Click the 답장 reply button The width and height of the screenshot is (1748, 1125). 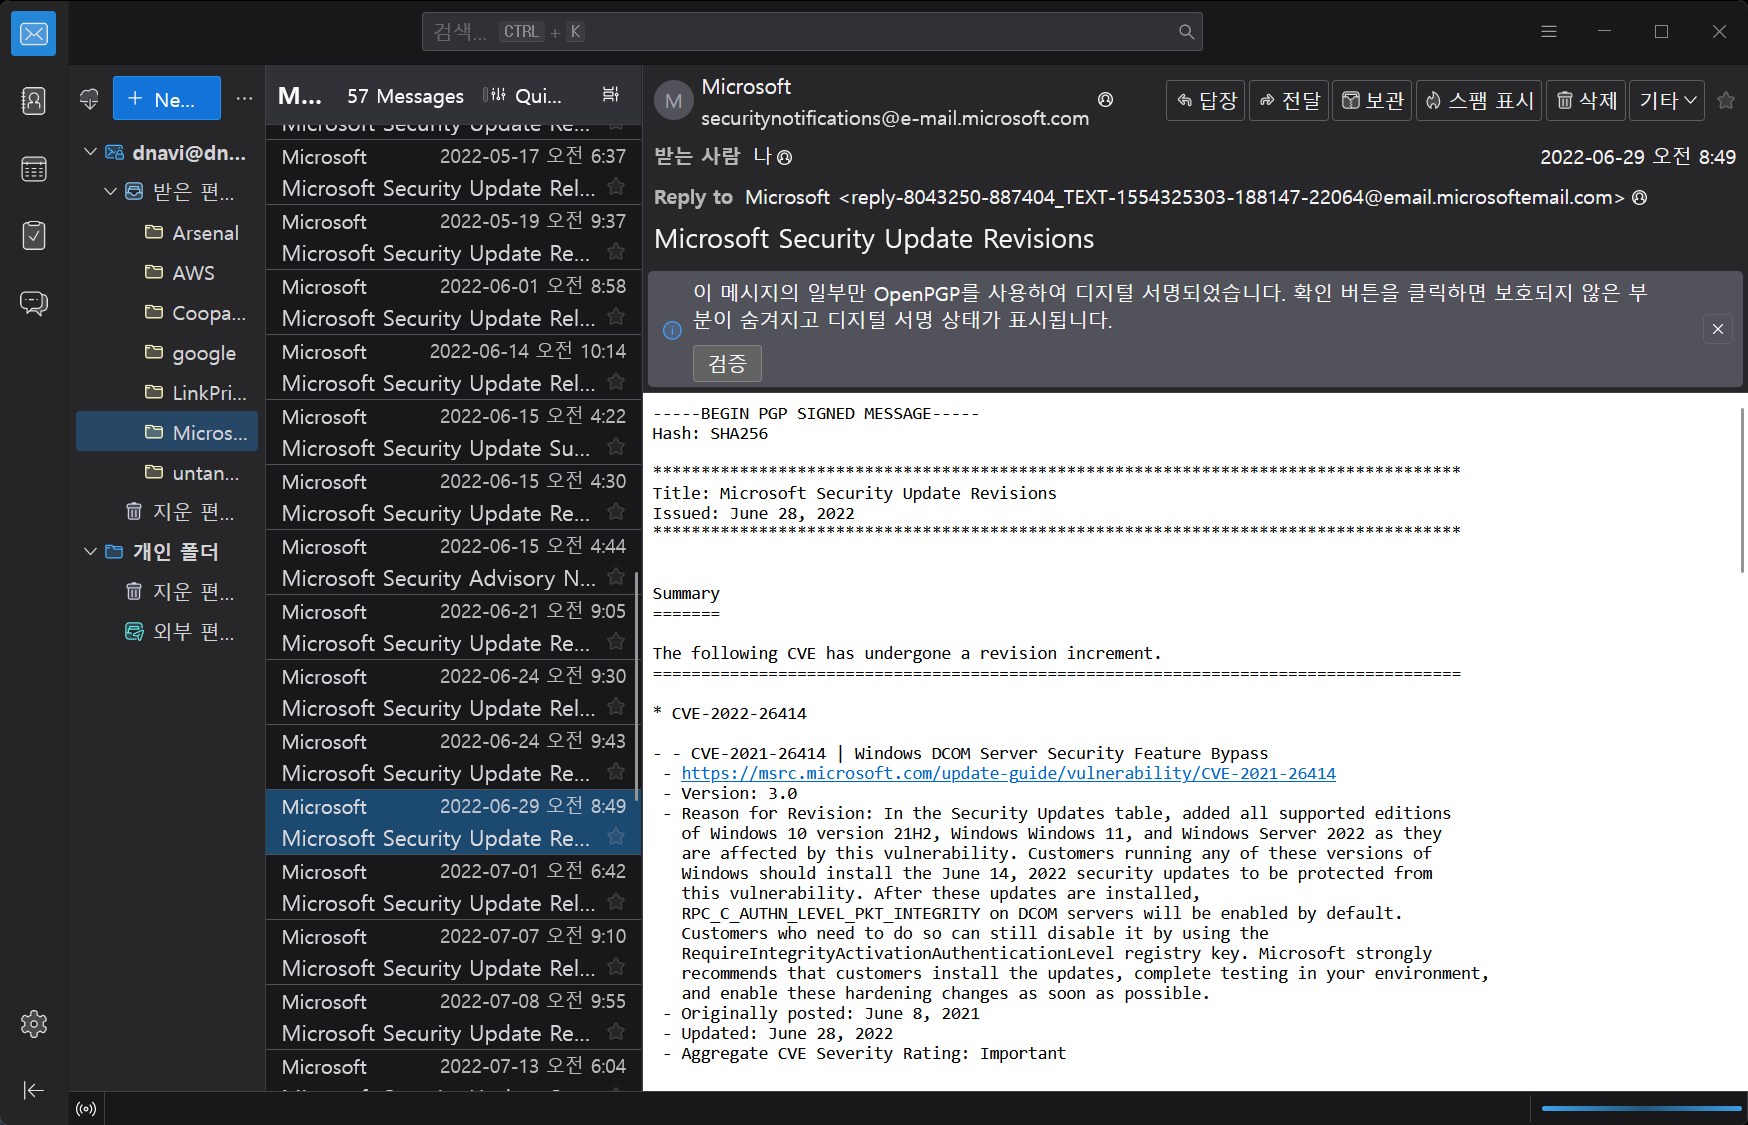click(1206, 100)
